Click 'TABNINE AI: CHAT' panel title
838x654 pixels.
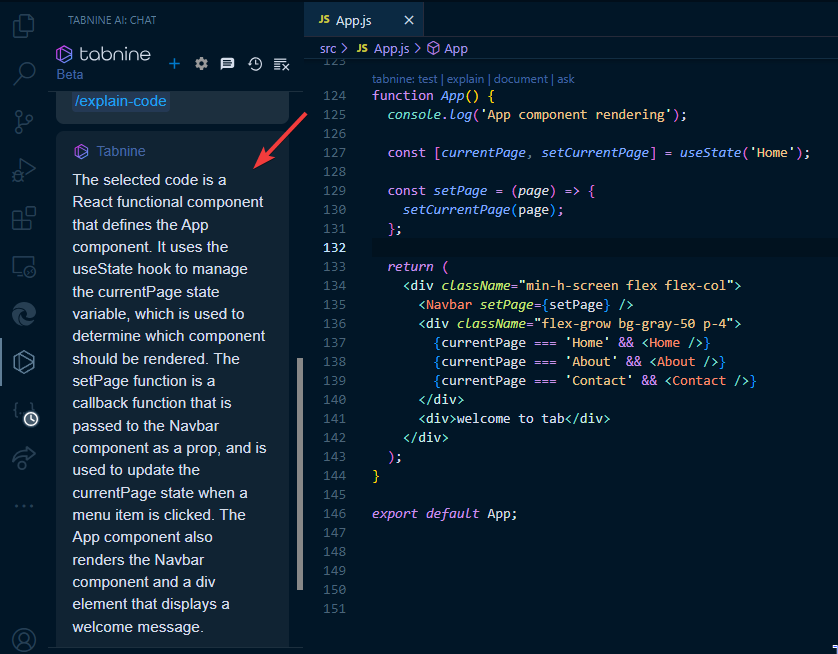[x=112, y=20]
